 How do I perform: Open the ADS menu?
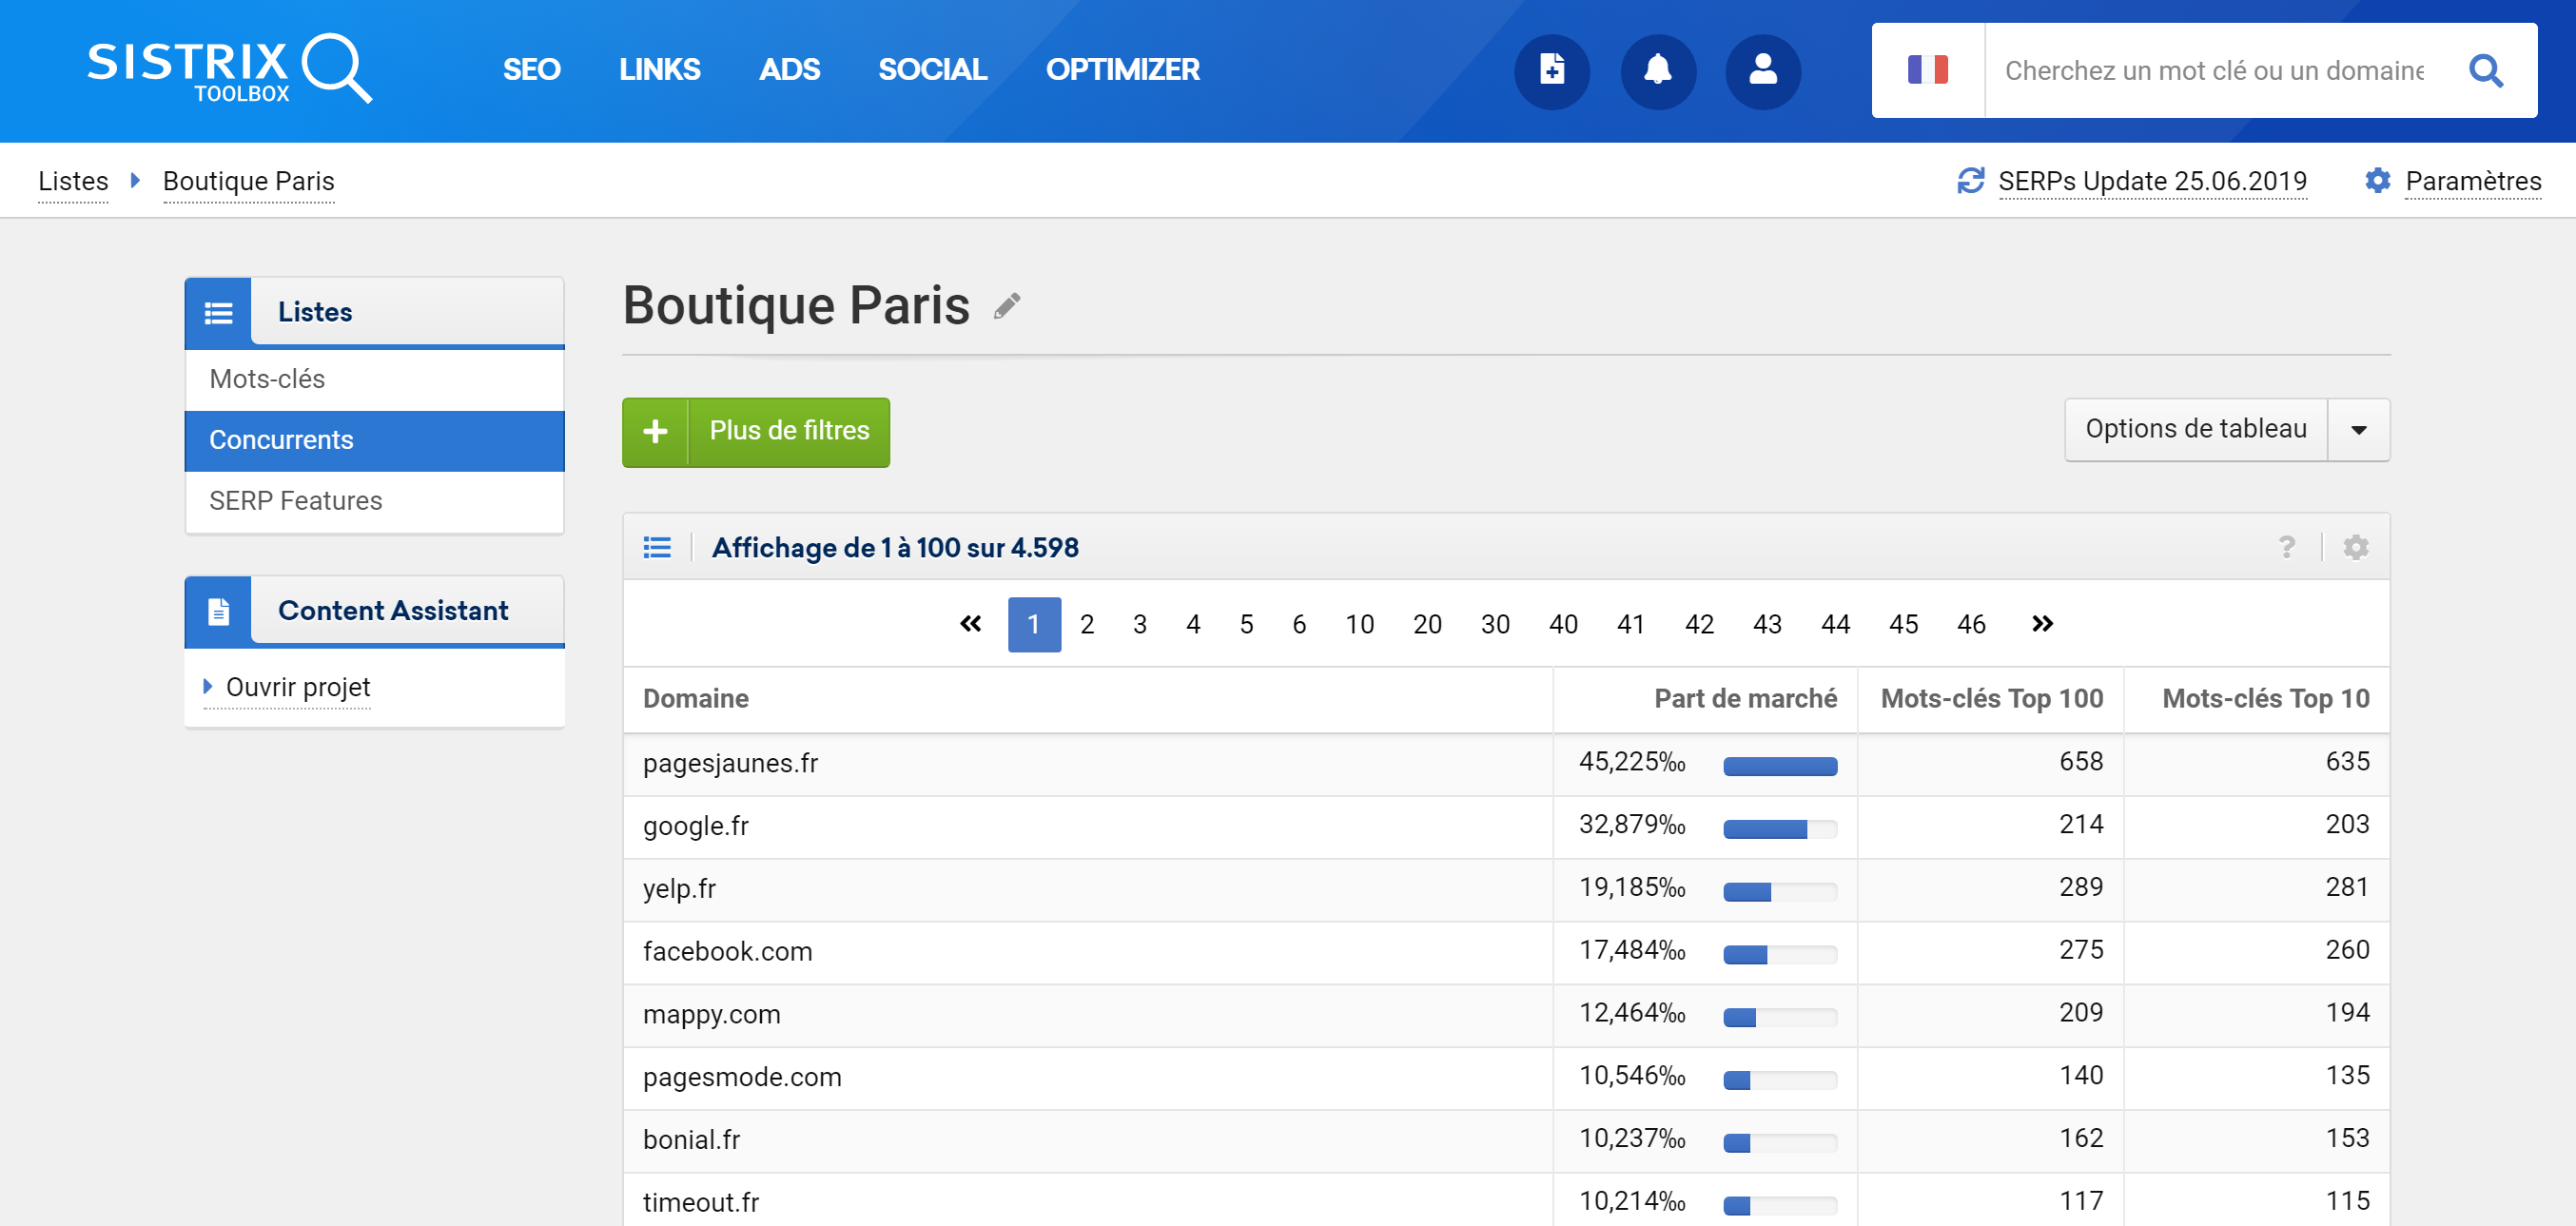pos(789,70)
